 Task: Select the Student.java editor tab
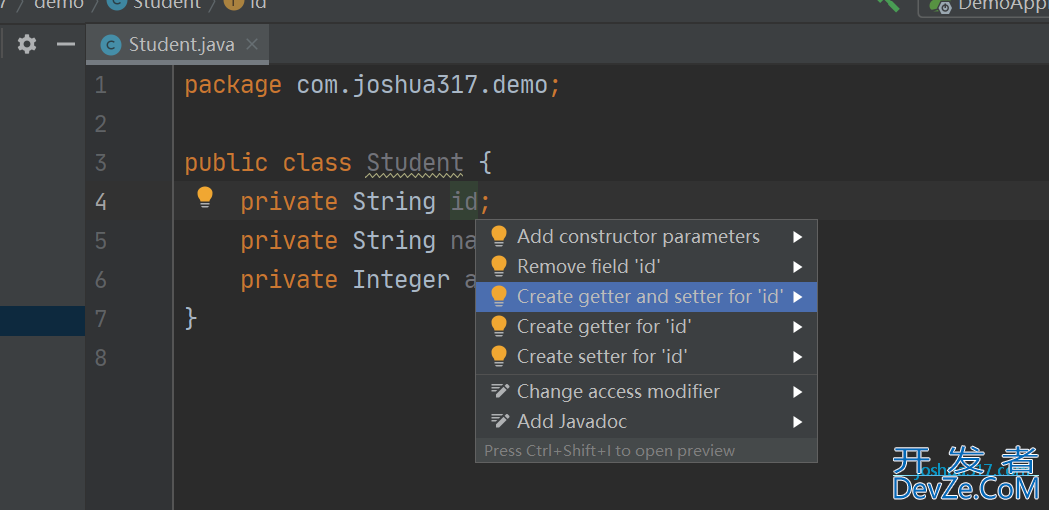177,44
